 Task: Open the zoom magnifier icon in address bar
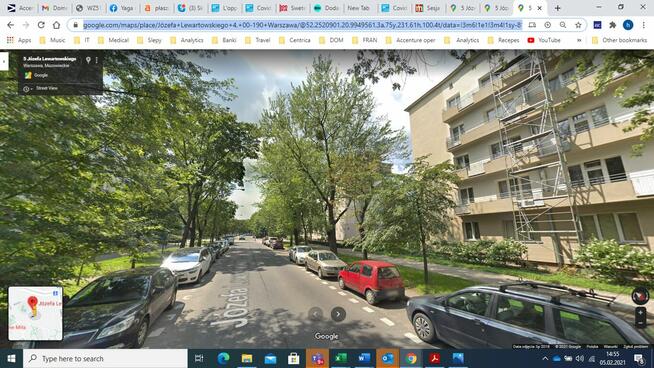[563, 25]
